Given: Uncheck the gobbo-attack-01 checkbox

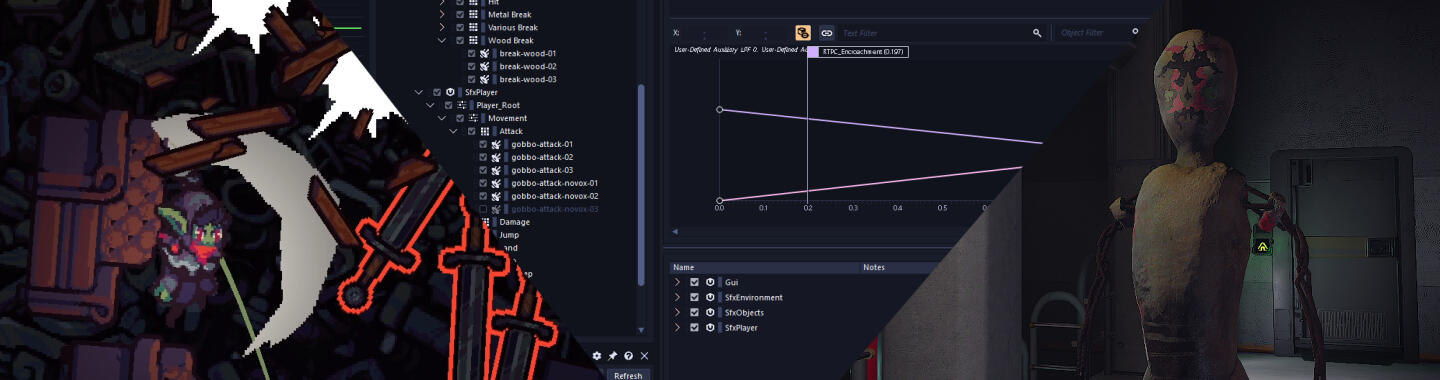Looking at the screenshot, I should [x=483, y=144].
